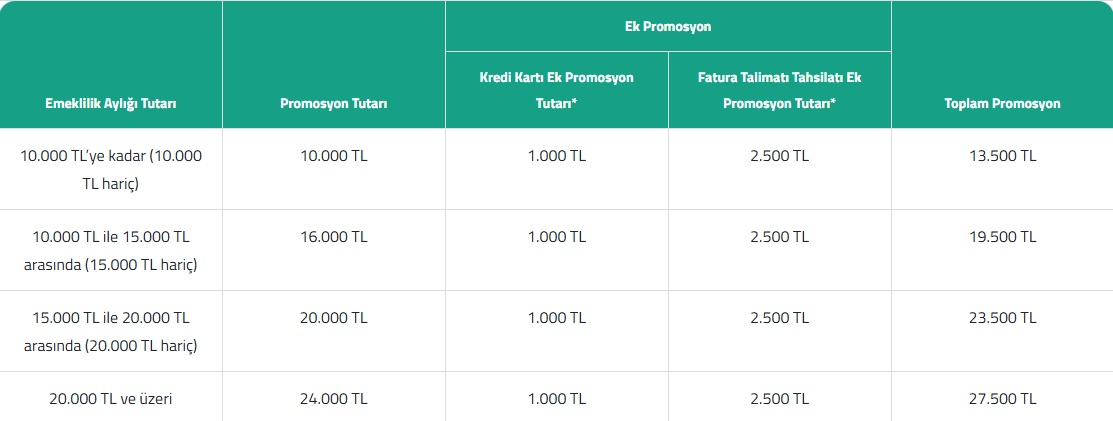Click the 13.500 TL toplam promosyon cell
This screenshot has height=421, width=1113.
click(x=1002, y=156)
